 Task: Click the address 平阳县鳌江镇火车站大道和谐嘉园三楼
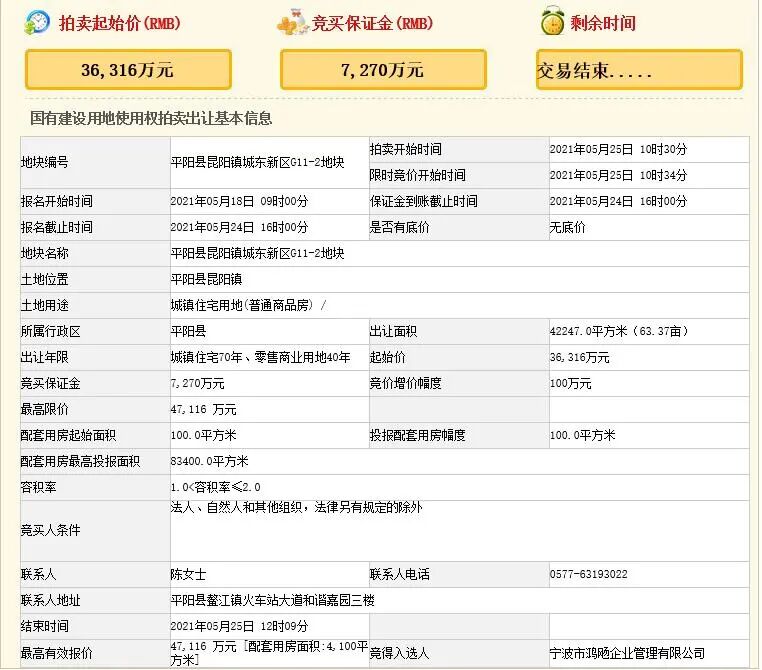273,601
